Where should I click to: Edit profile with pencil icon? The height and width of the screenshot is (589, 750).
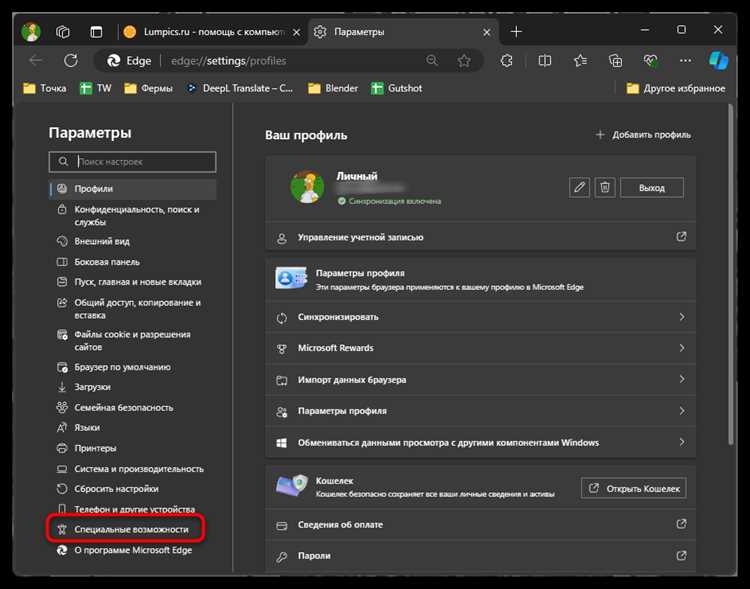tap(579, 187)
